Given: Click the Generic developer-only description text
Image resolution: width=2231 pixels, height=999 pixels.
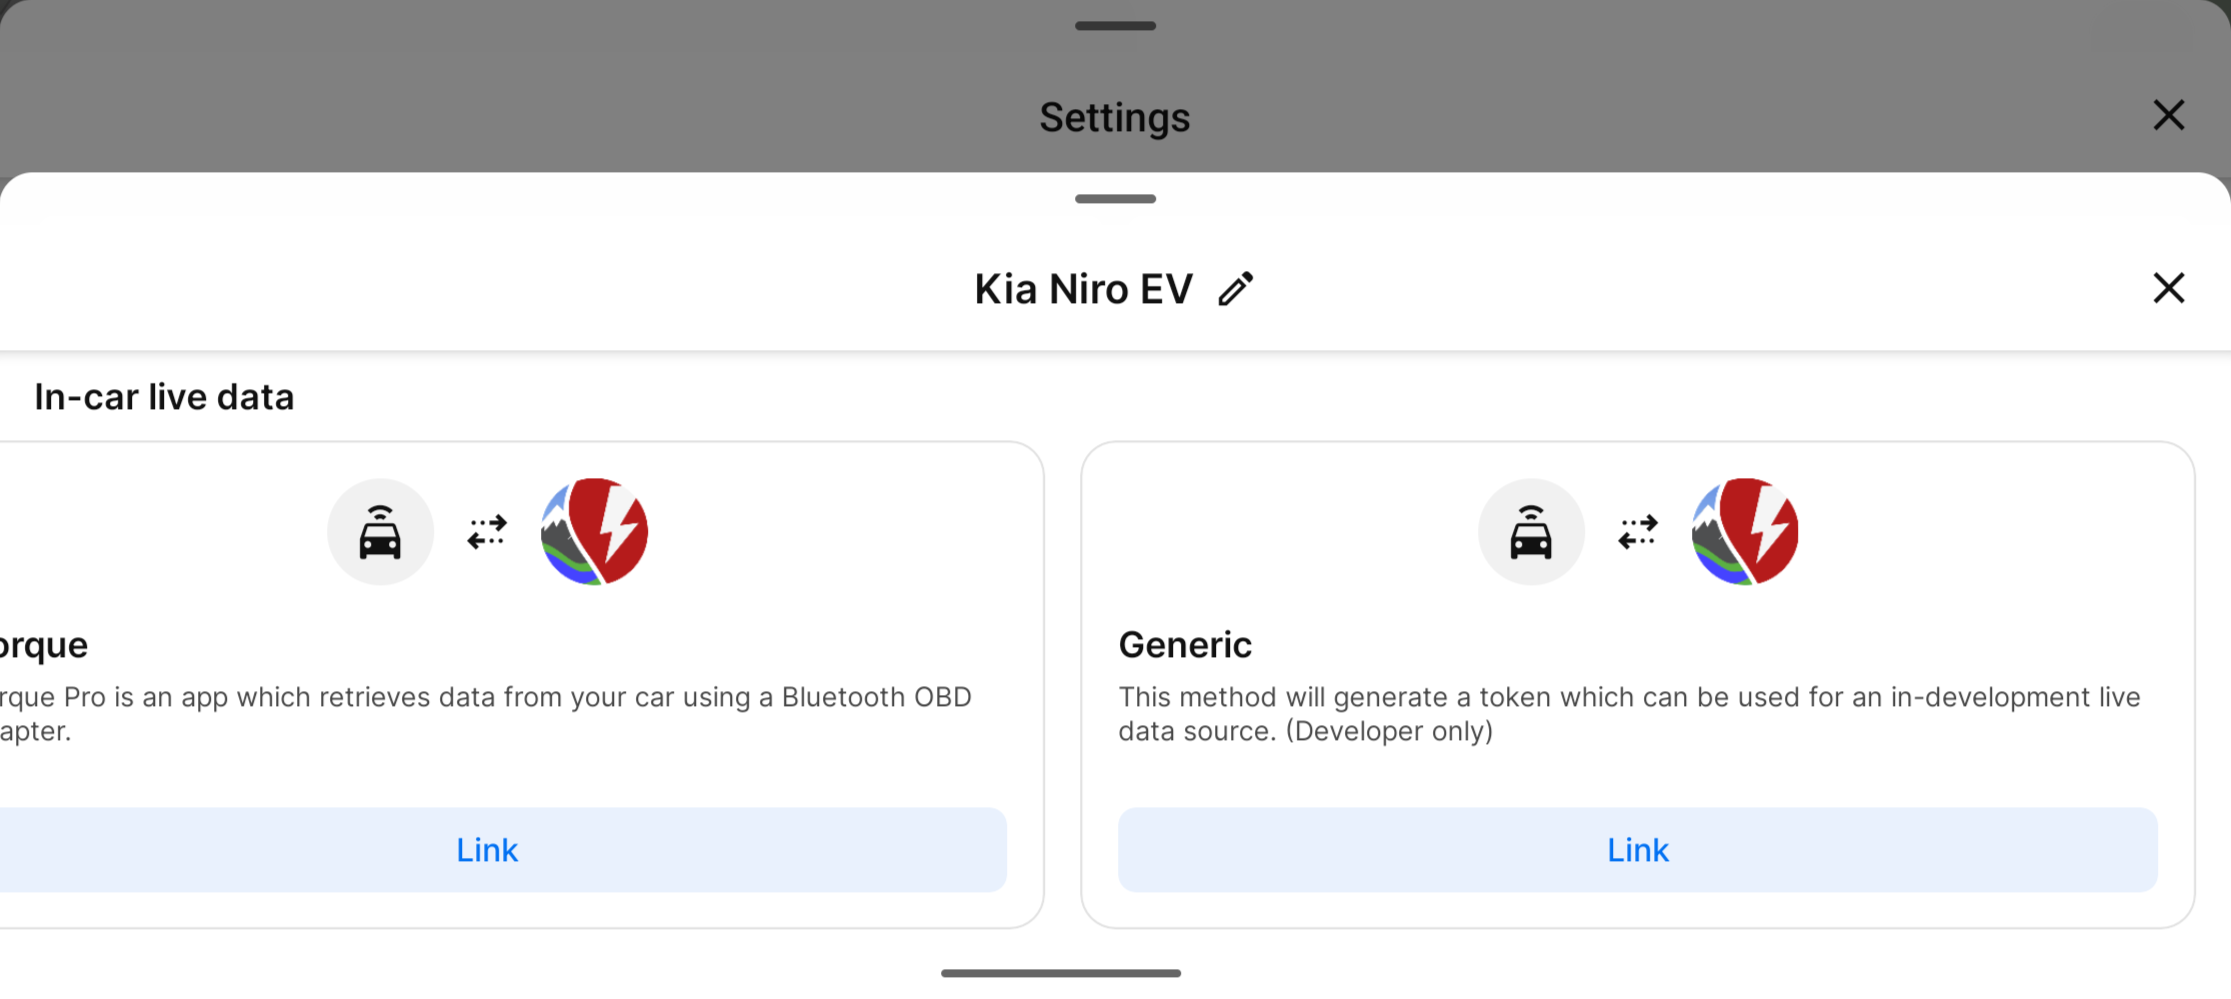Looking at the screenshot, I should tap(1629, 714).
